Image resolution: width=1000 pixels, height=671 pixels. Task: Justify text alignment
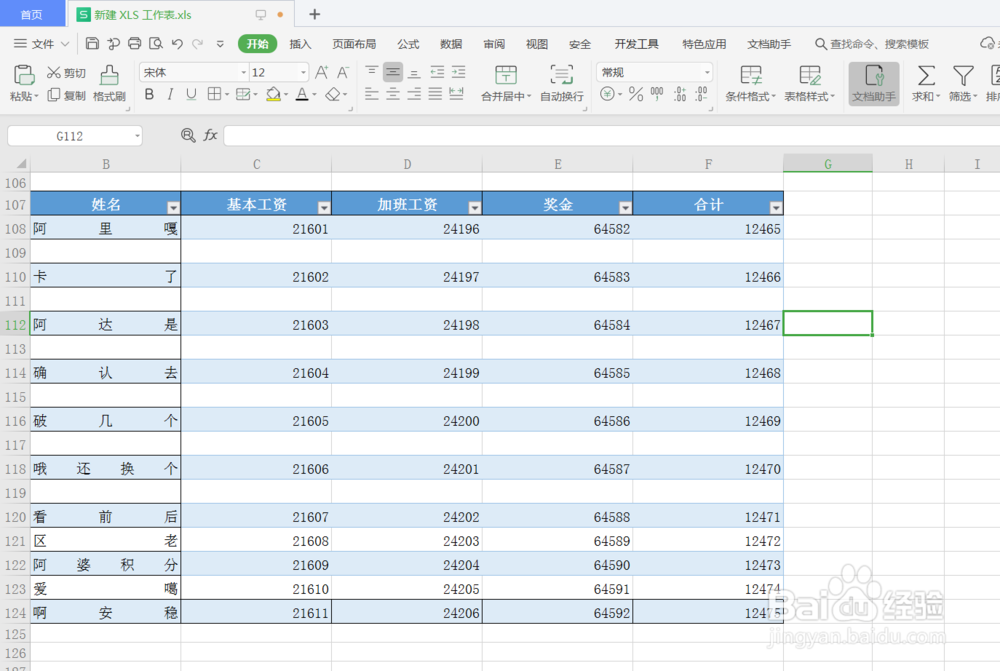435,94
